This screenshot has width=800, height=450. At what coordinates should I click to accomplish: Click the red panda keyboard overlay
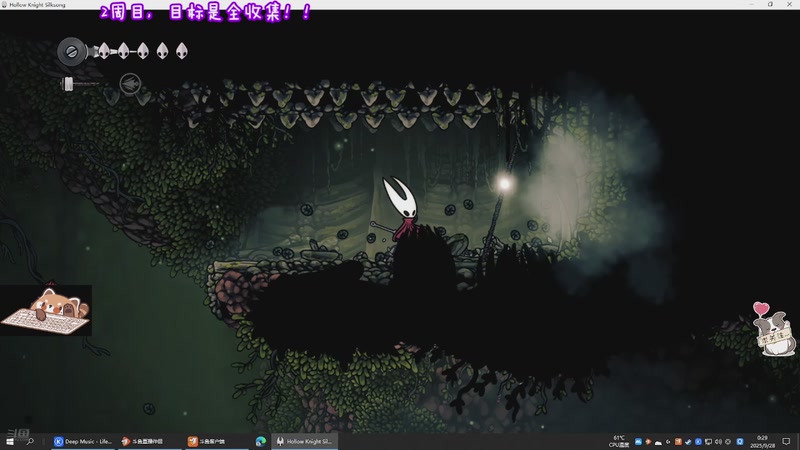point(46,310)
